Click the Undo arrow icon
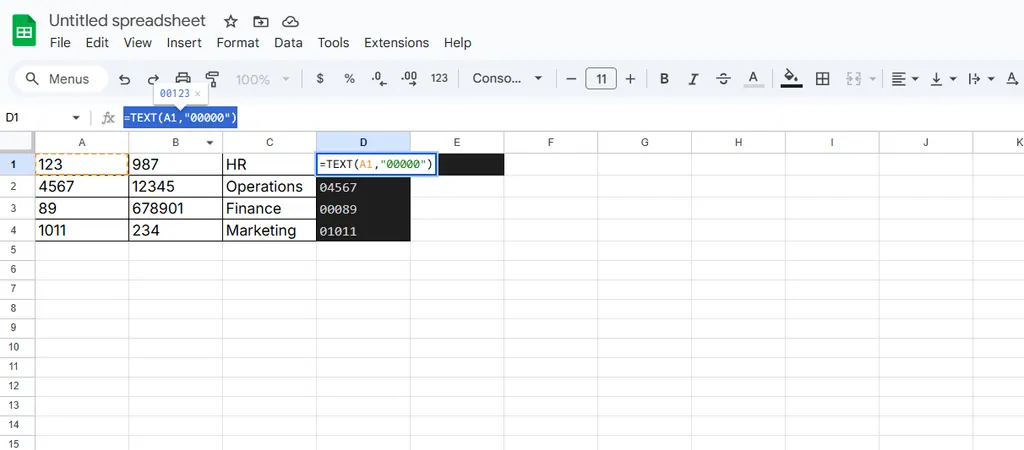The height and width of the screenshot is (450, 1024). (x=125, y=79)
